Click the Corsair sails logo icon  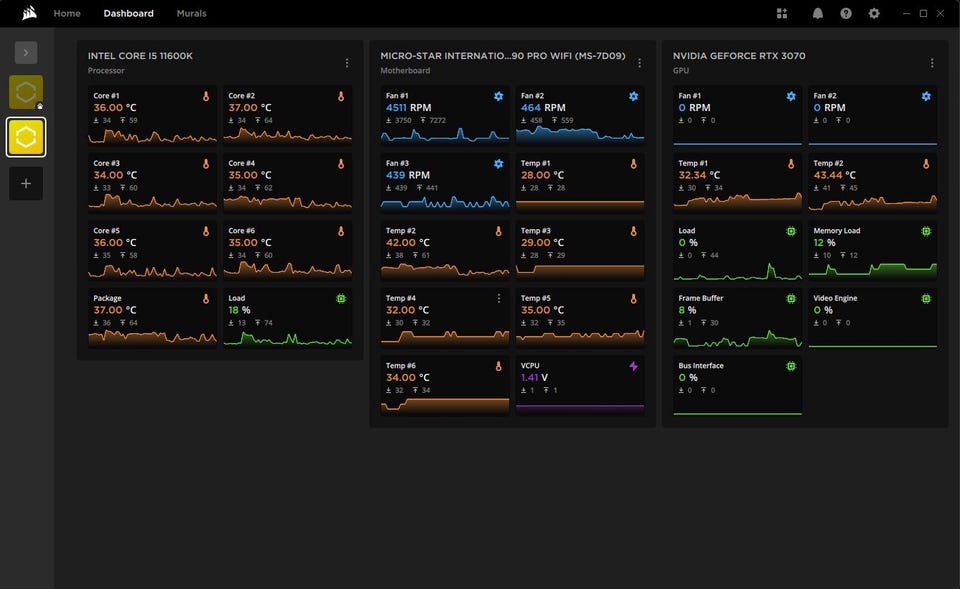(x=29, y=13)
